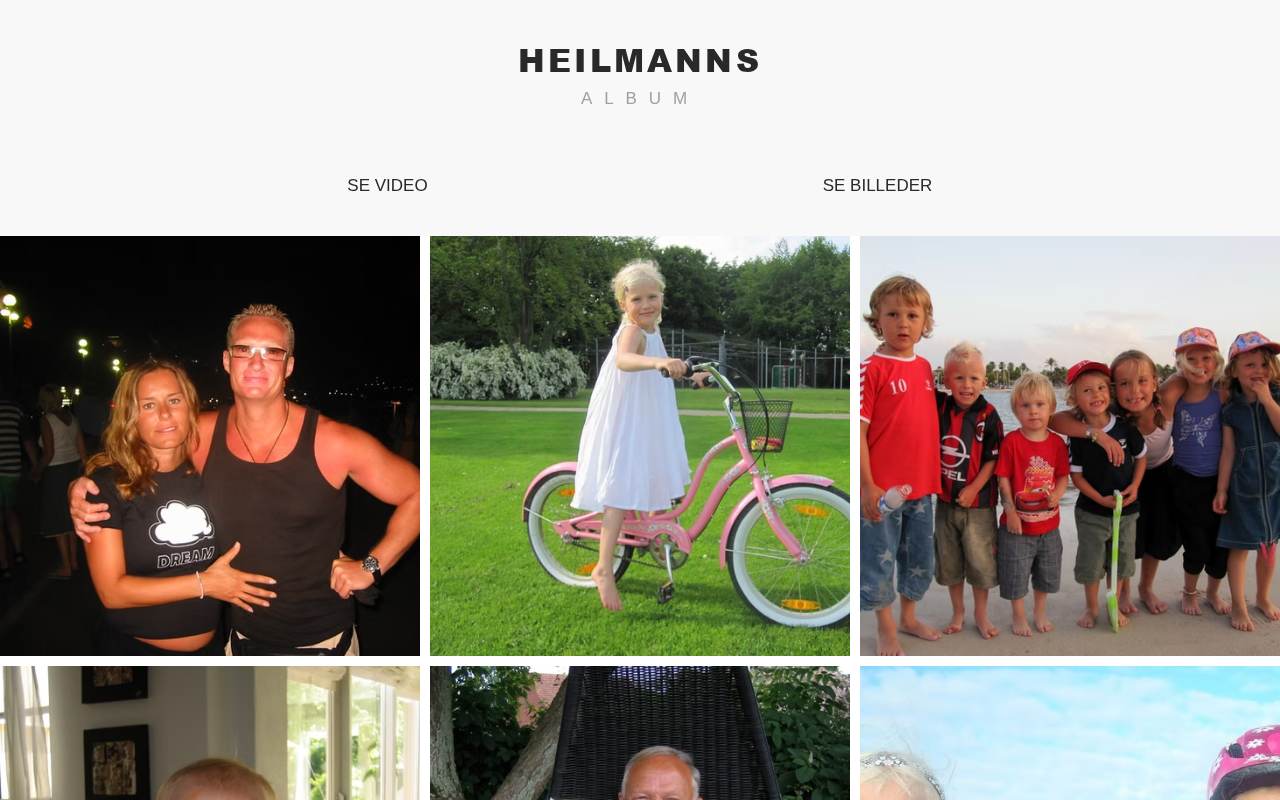Open the children on the beach photo
This screenshot has width=1280, height=800.
click(x=1070, y=446)
